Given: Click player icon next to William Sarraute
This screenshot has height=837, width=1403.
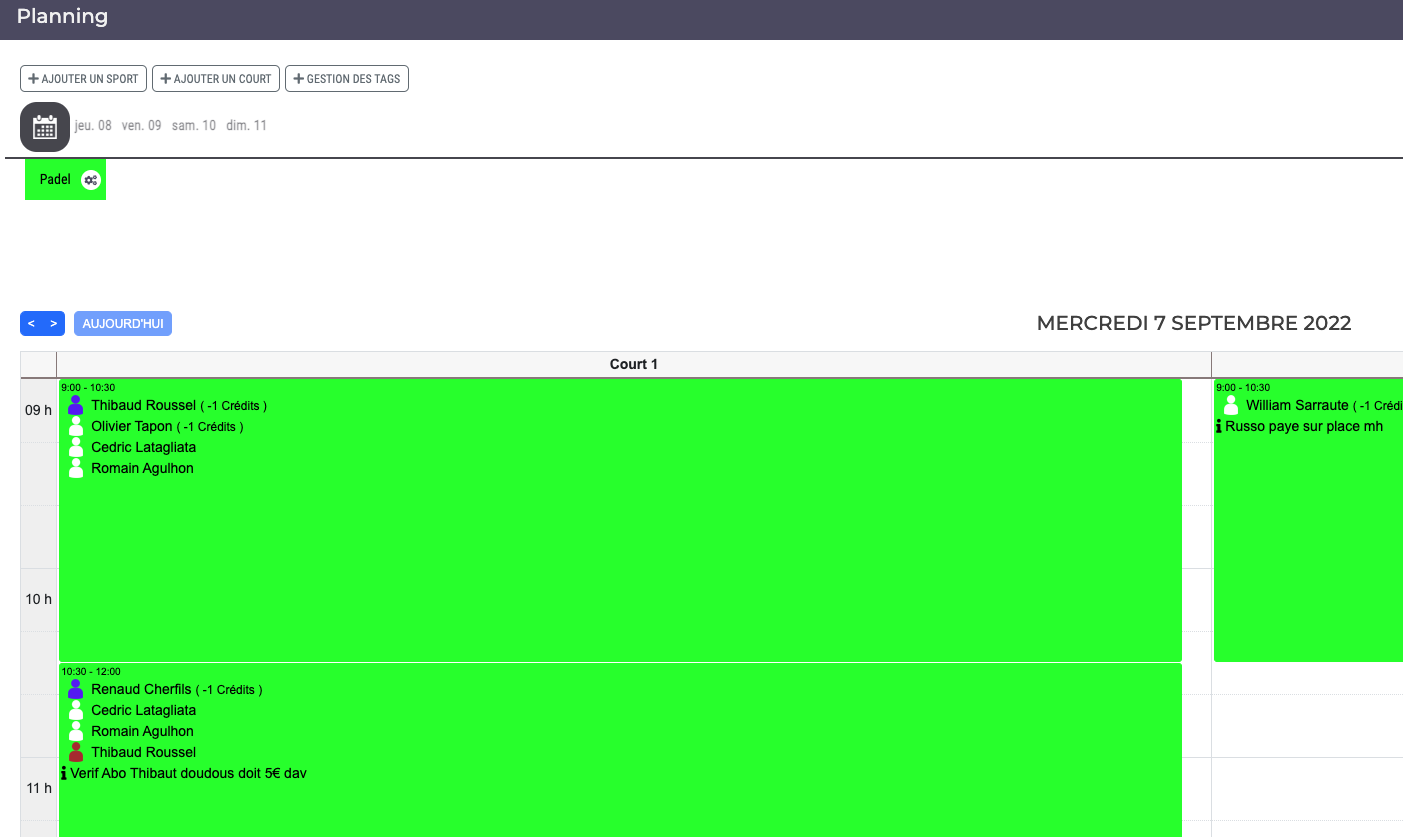Looking at the screenshot, I should [1231, 405].
